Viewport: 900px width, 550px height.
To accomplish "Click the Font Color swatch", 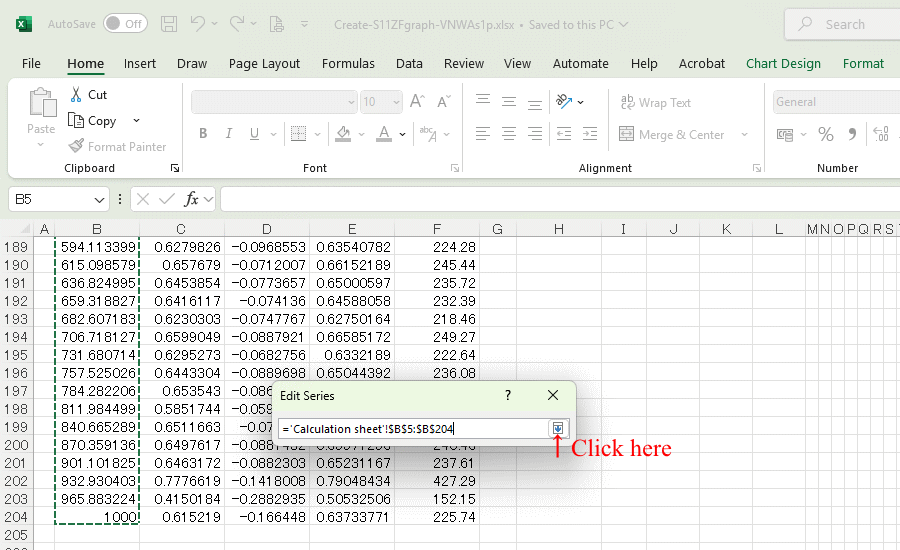I will (384, 134).
